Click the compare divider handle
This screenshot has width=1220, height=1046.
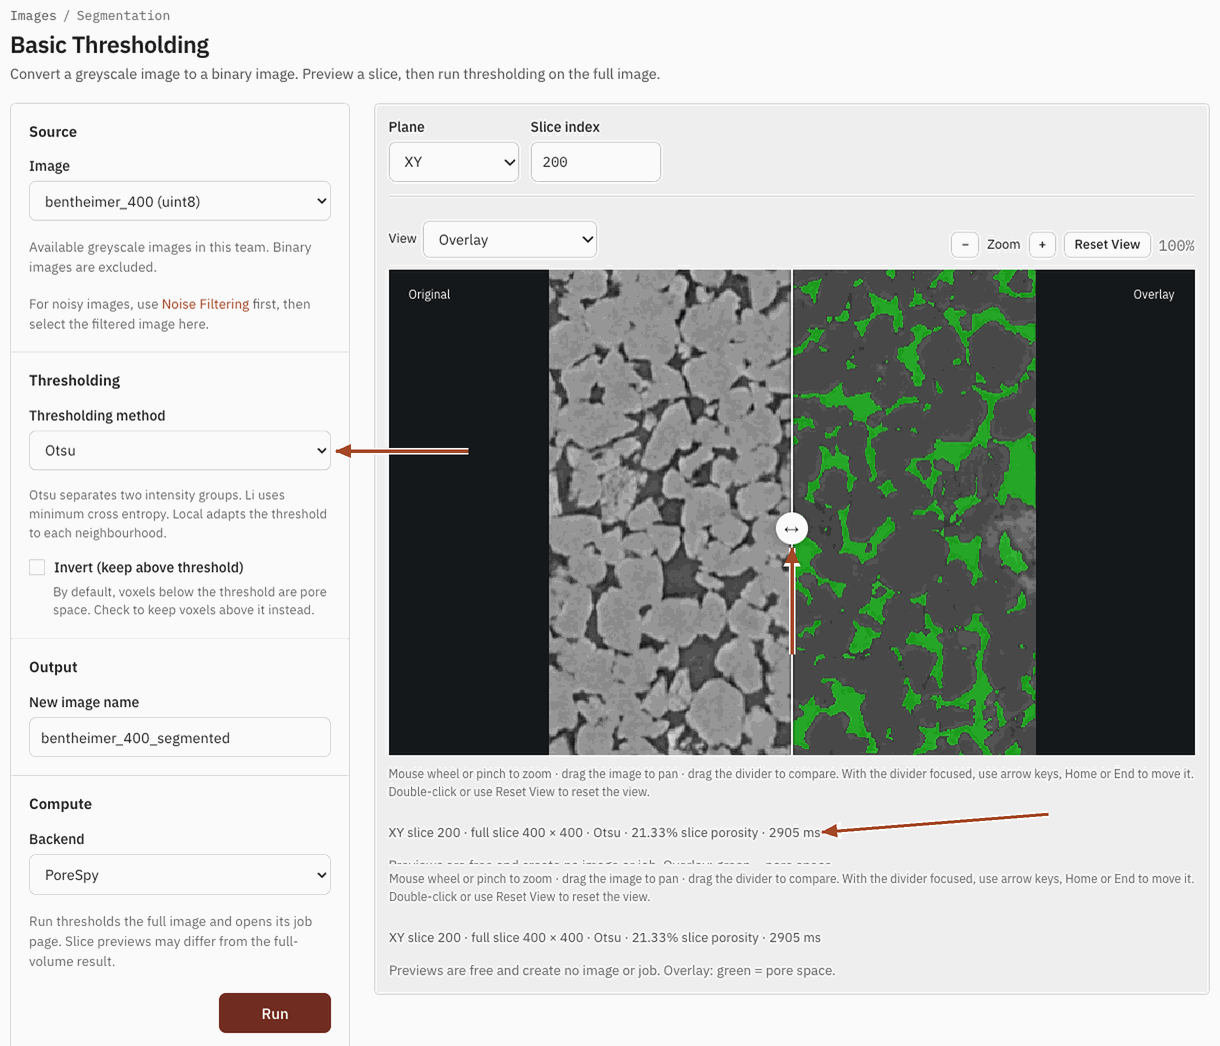[792, 528]
